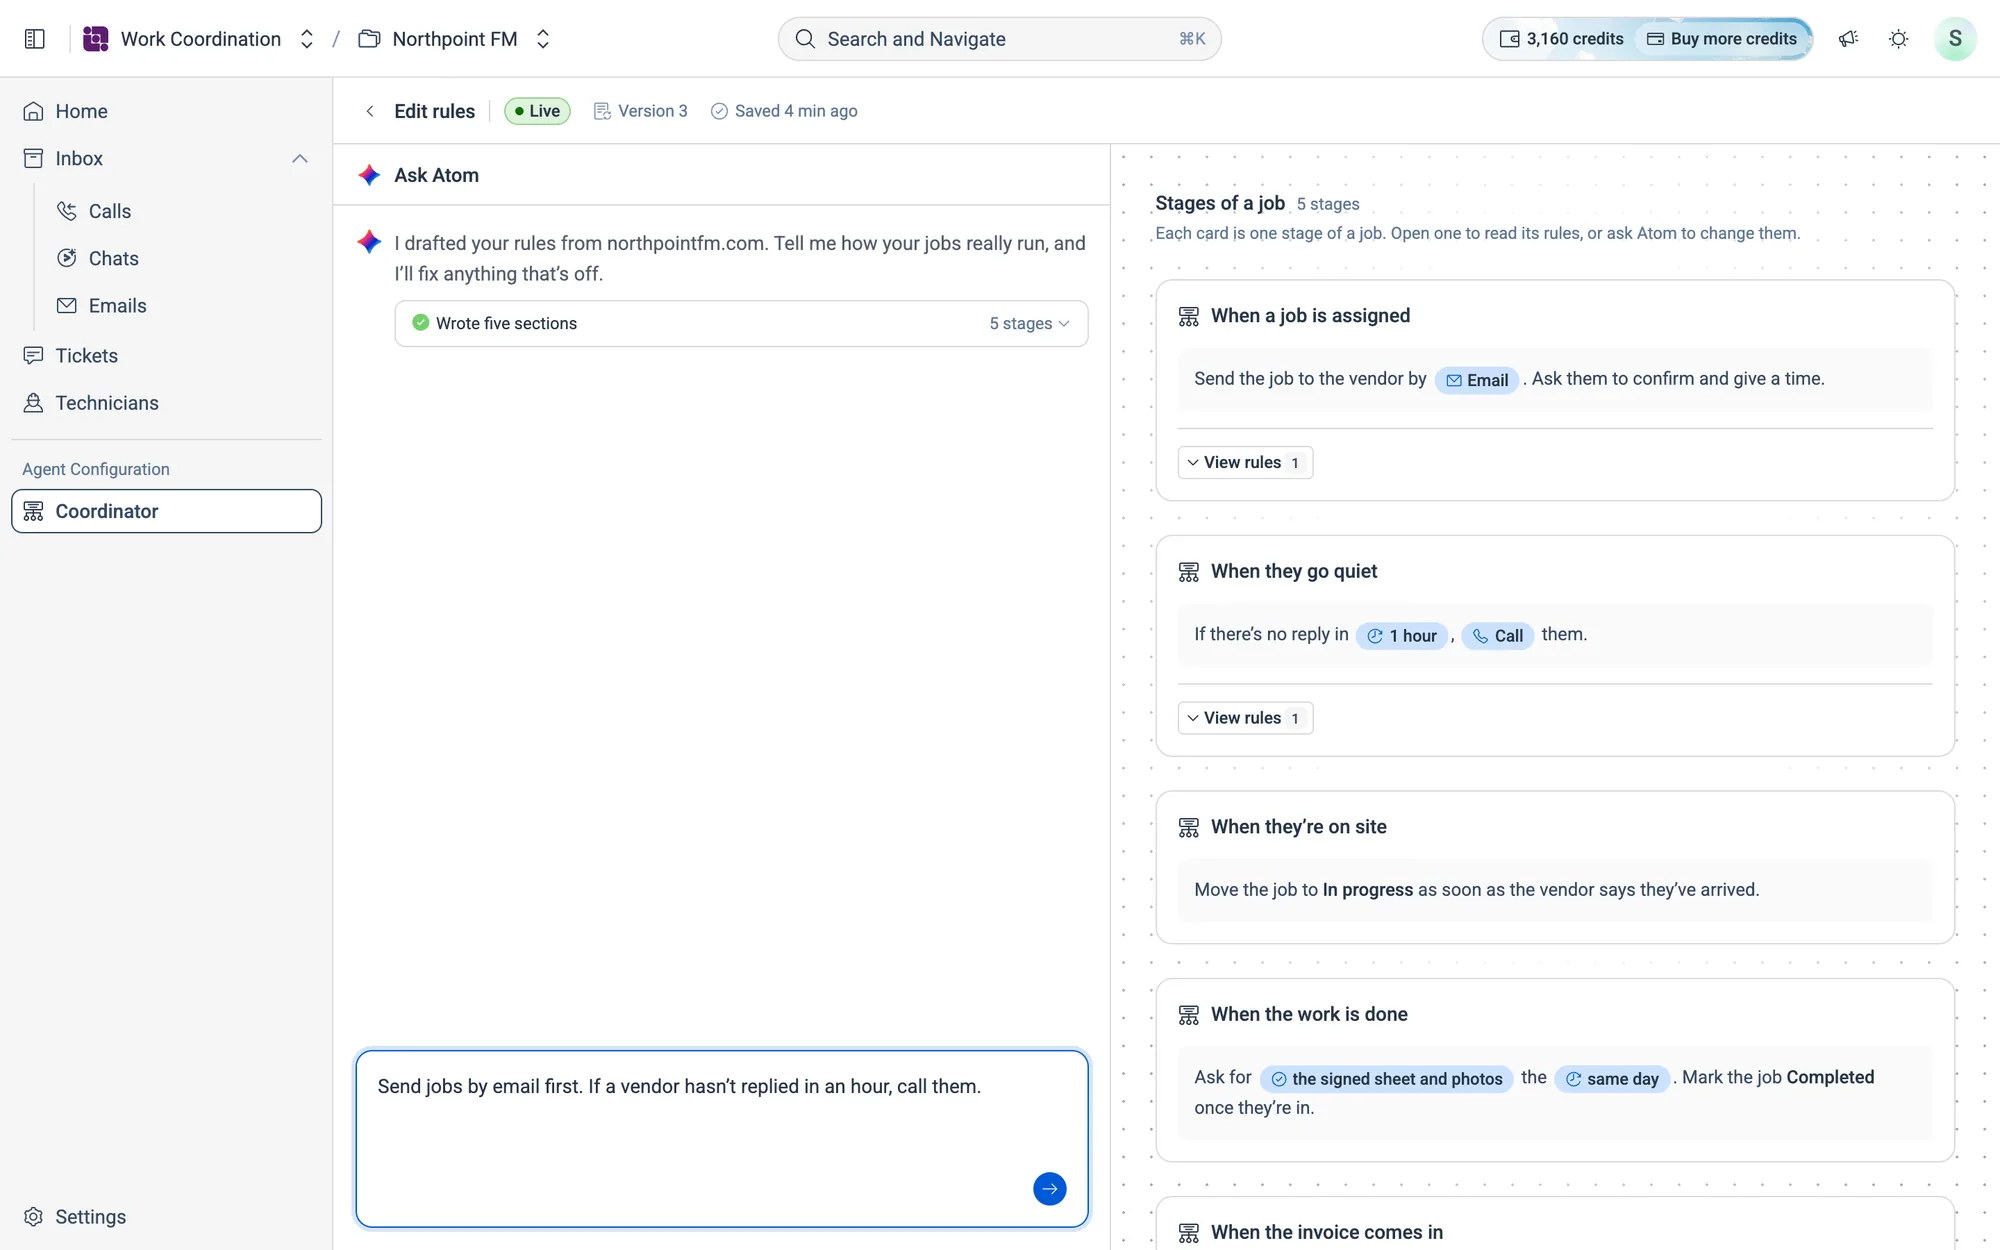Open the When they're on site card
The height and width of the screenshot is (1250, 2000).
[x=1555, y=867]
